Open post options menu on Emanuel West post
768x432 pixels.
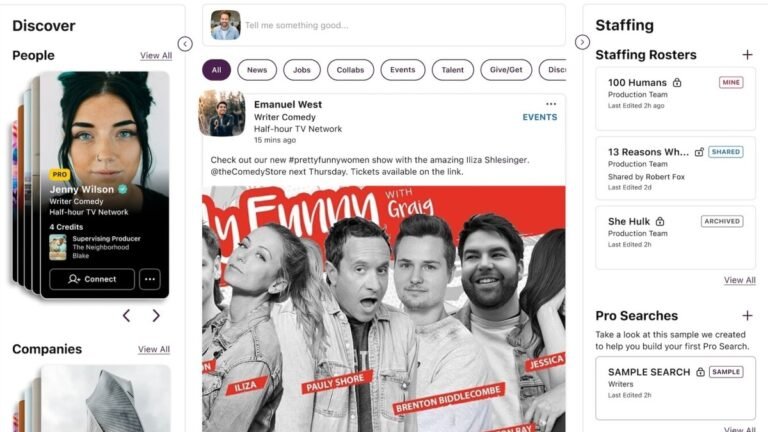click(x=551, y=104)
